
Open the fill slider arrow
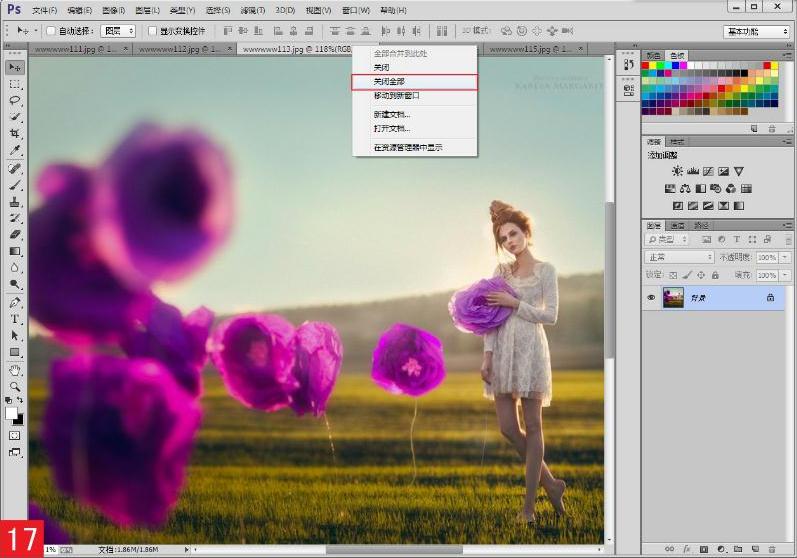coord(785,275)
